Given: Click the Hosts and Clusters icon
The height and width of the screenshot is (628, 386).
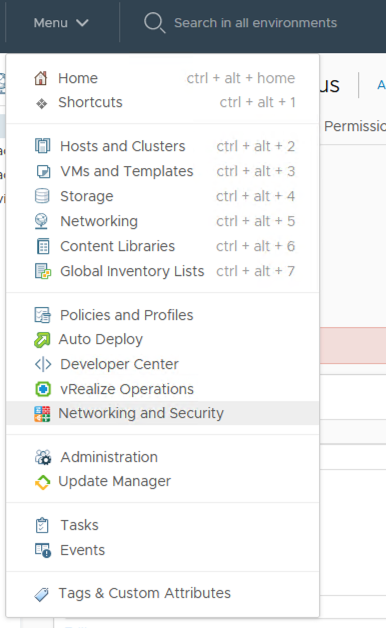Looking at the screenshot, I should [42, 146].
